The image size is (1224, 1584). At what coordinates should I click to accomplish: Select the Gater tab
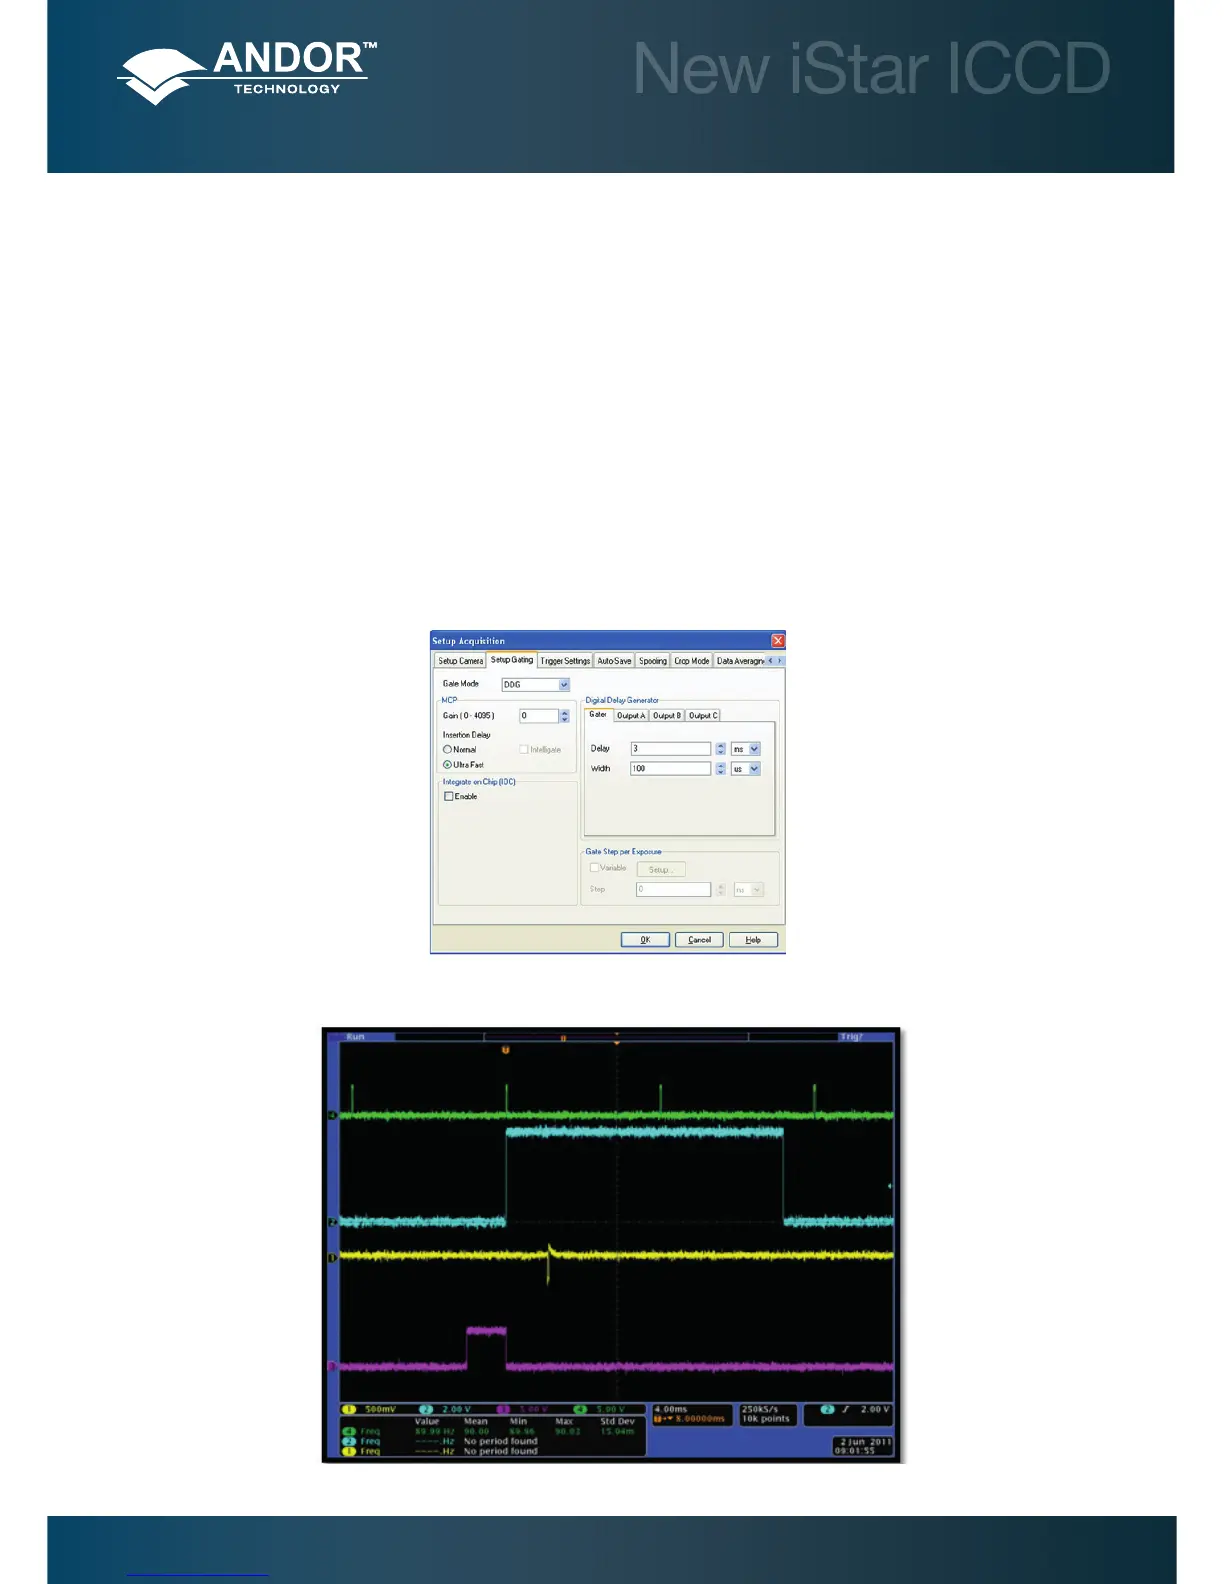point(598,715)
